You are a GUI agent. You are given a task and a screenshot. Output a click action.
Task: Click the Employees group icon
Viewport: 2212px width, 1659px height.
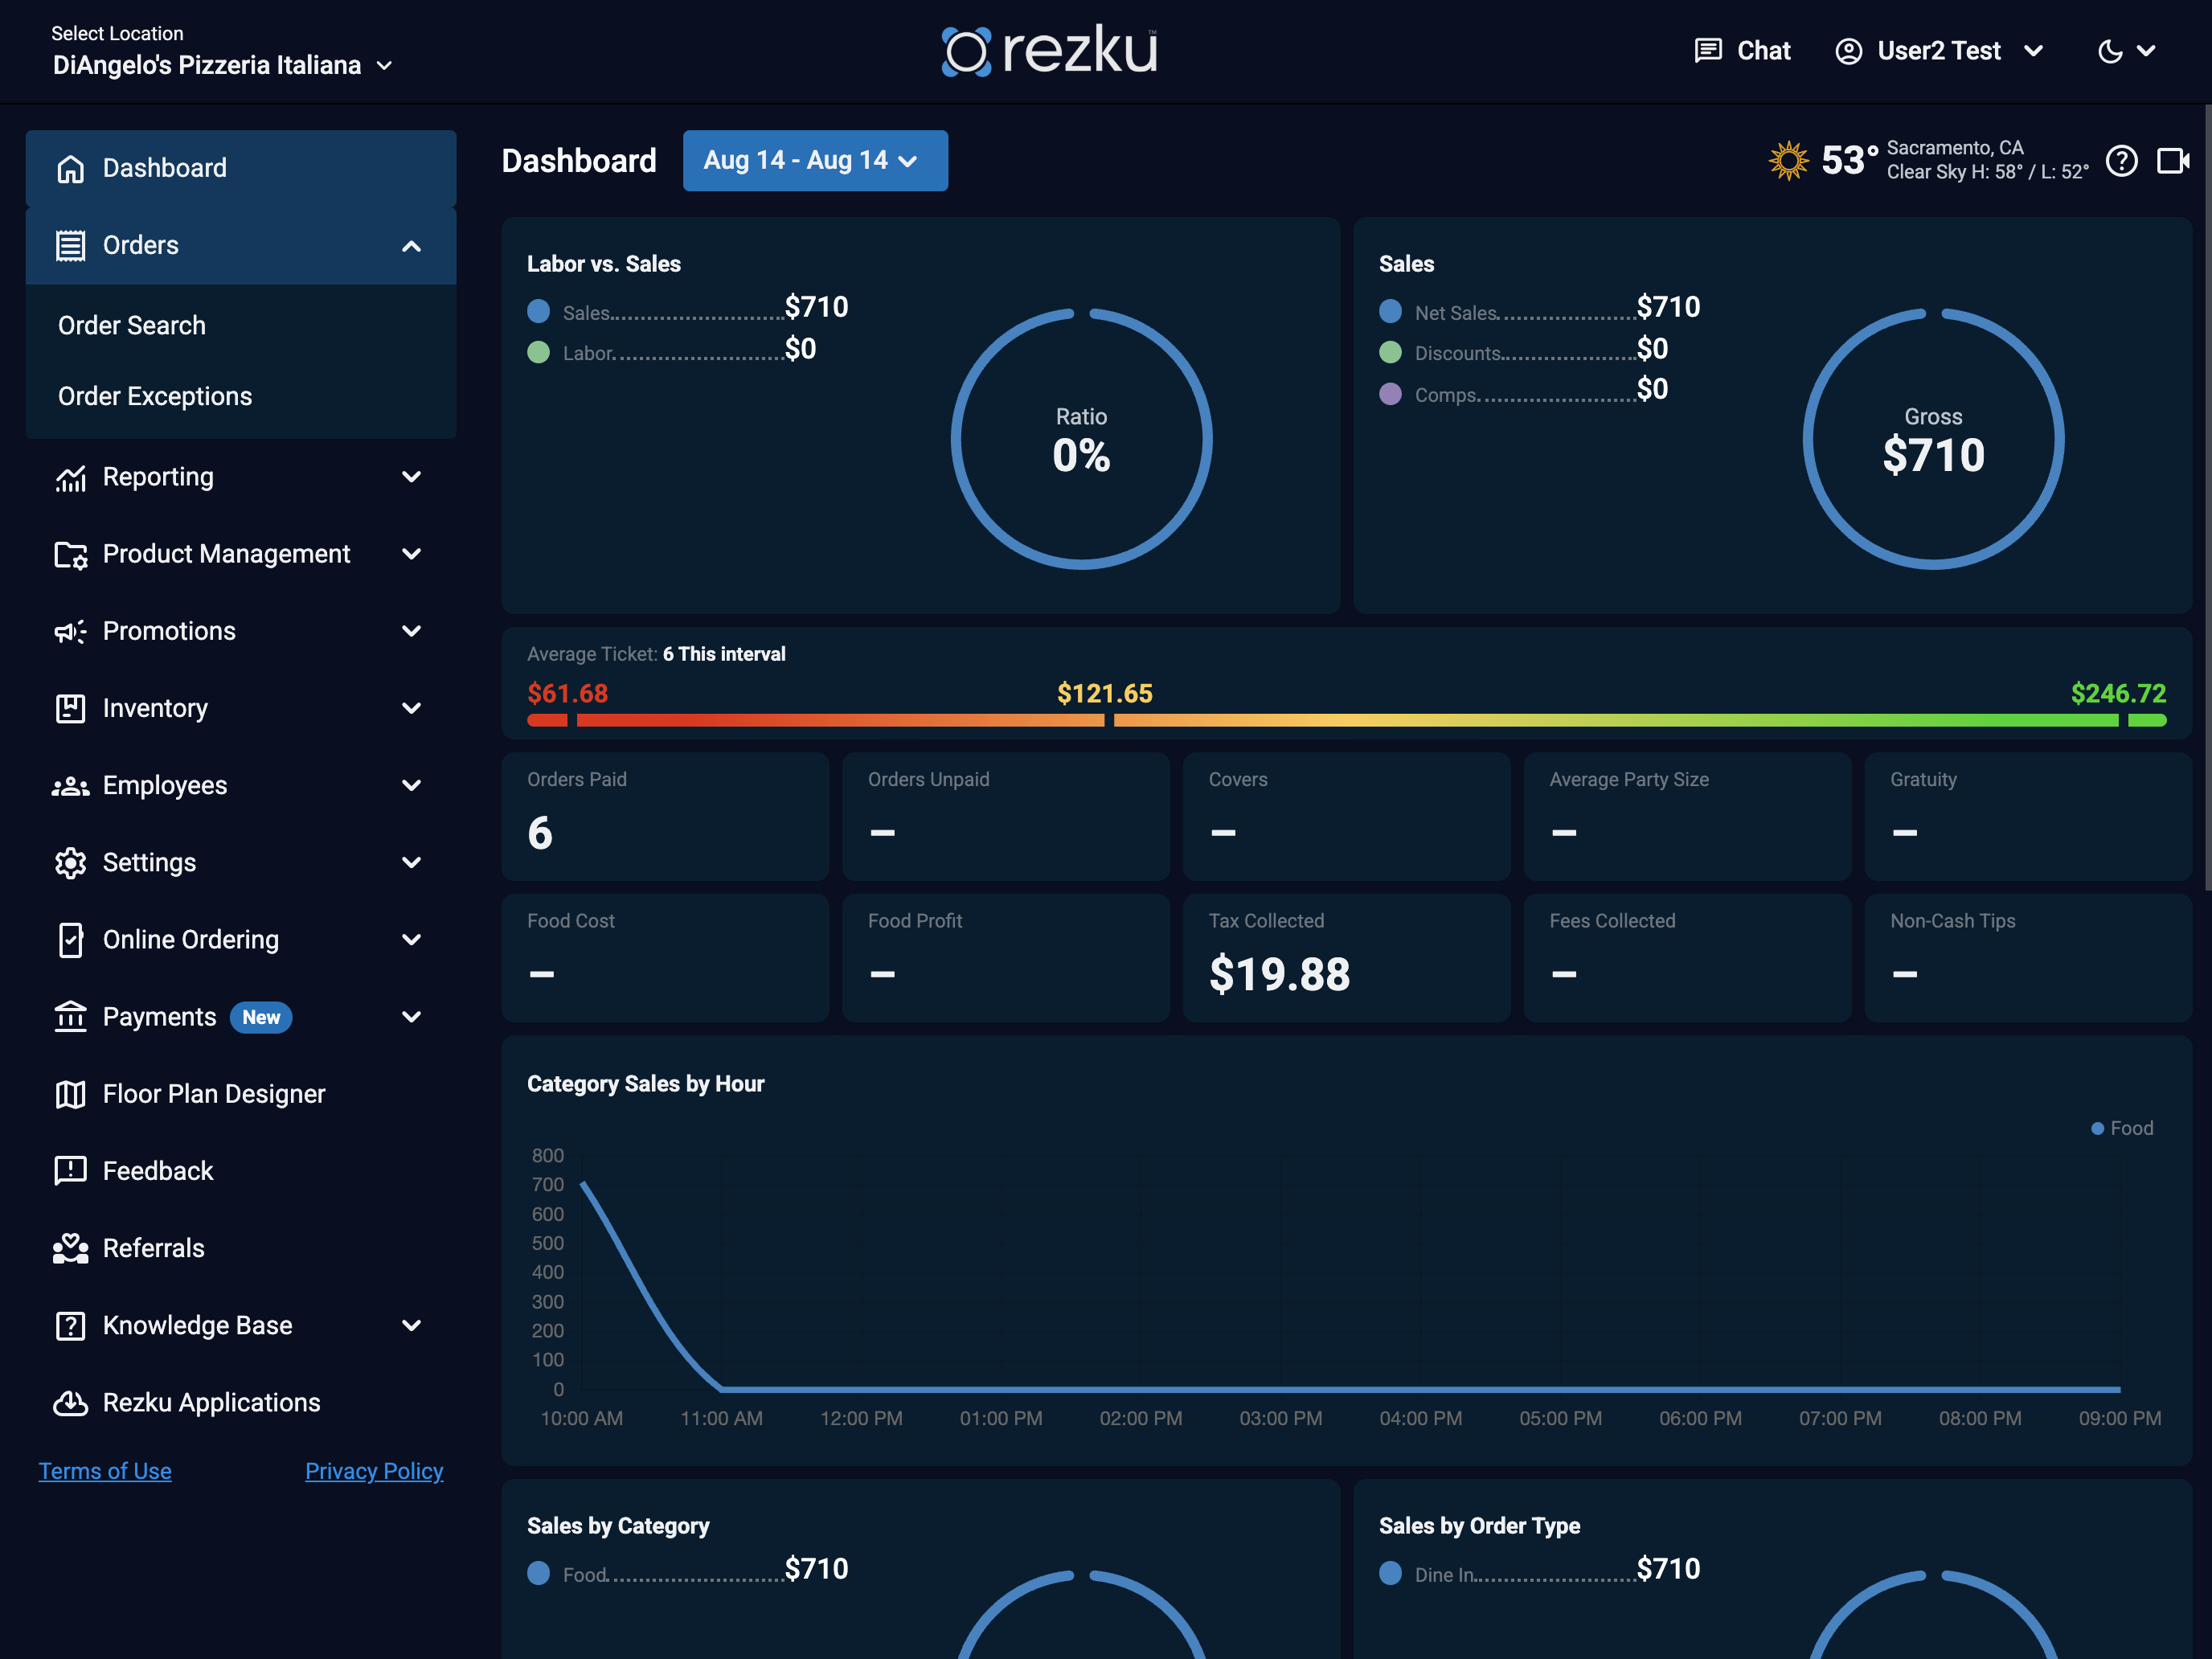point(70,786)
